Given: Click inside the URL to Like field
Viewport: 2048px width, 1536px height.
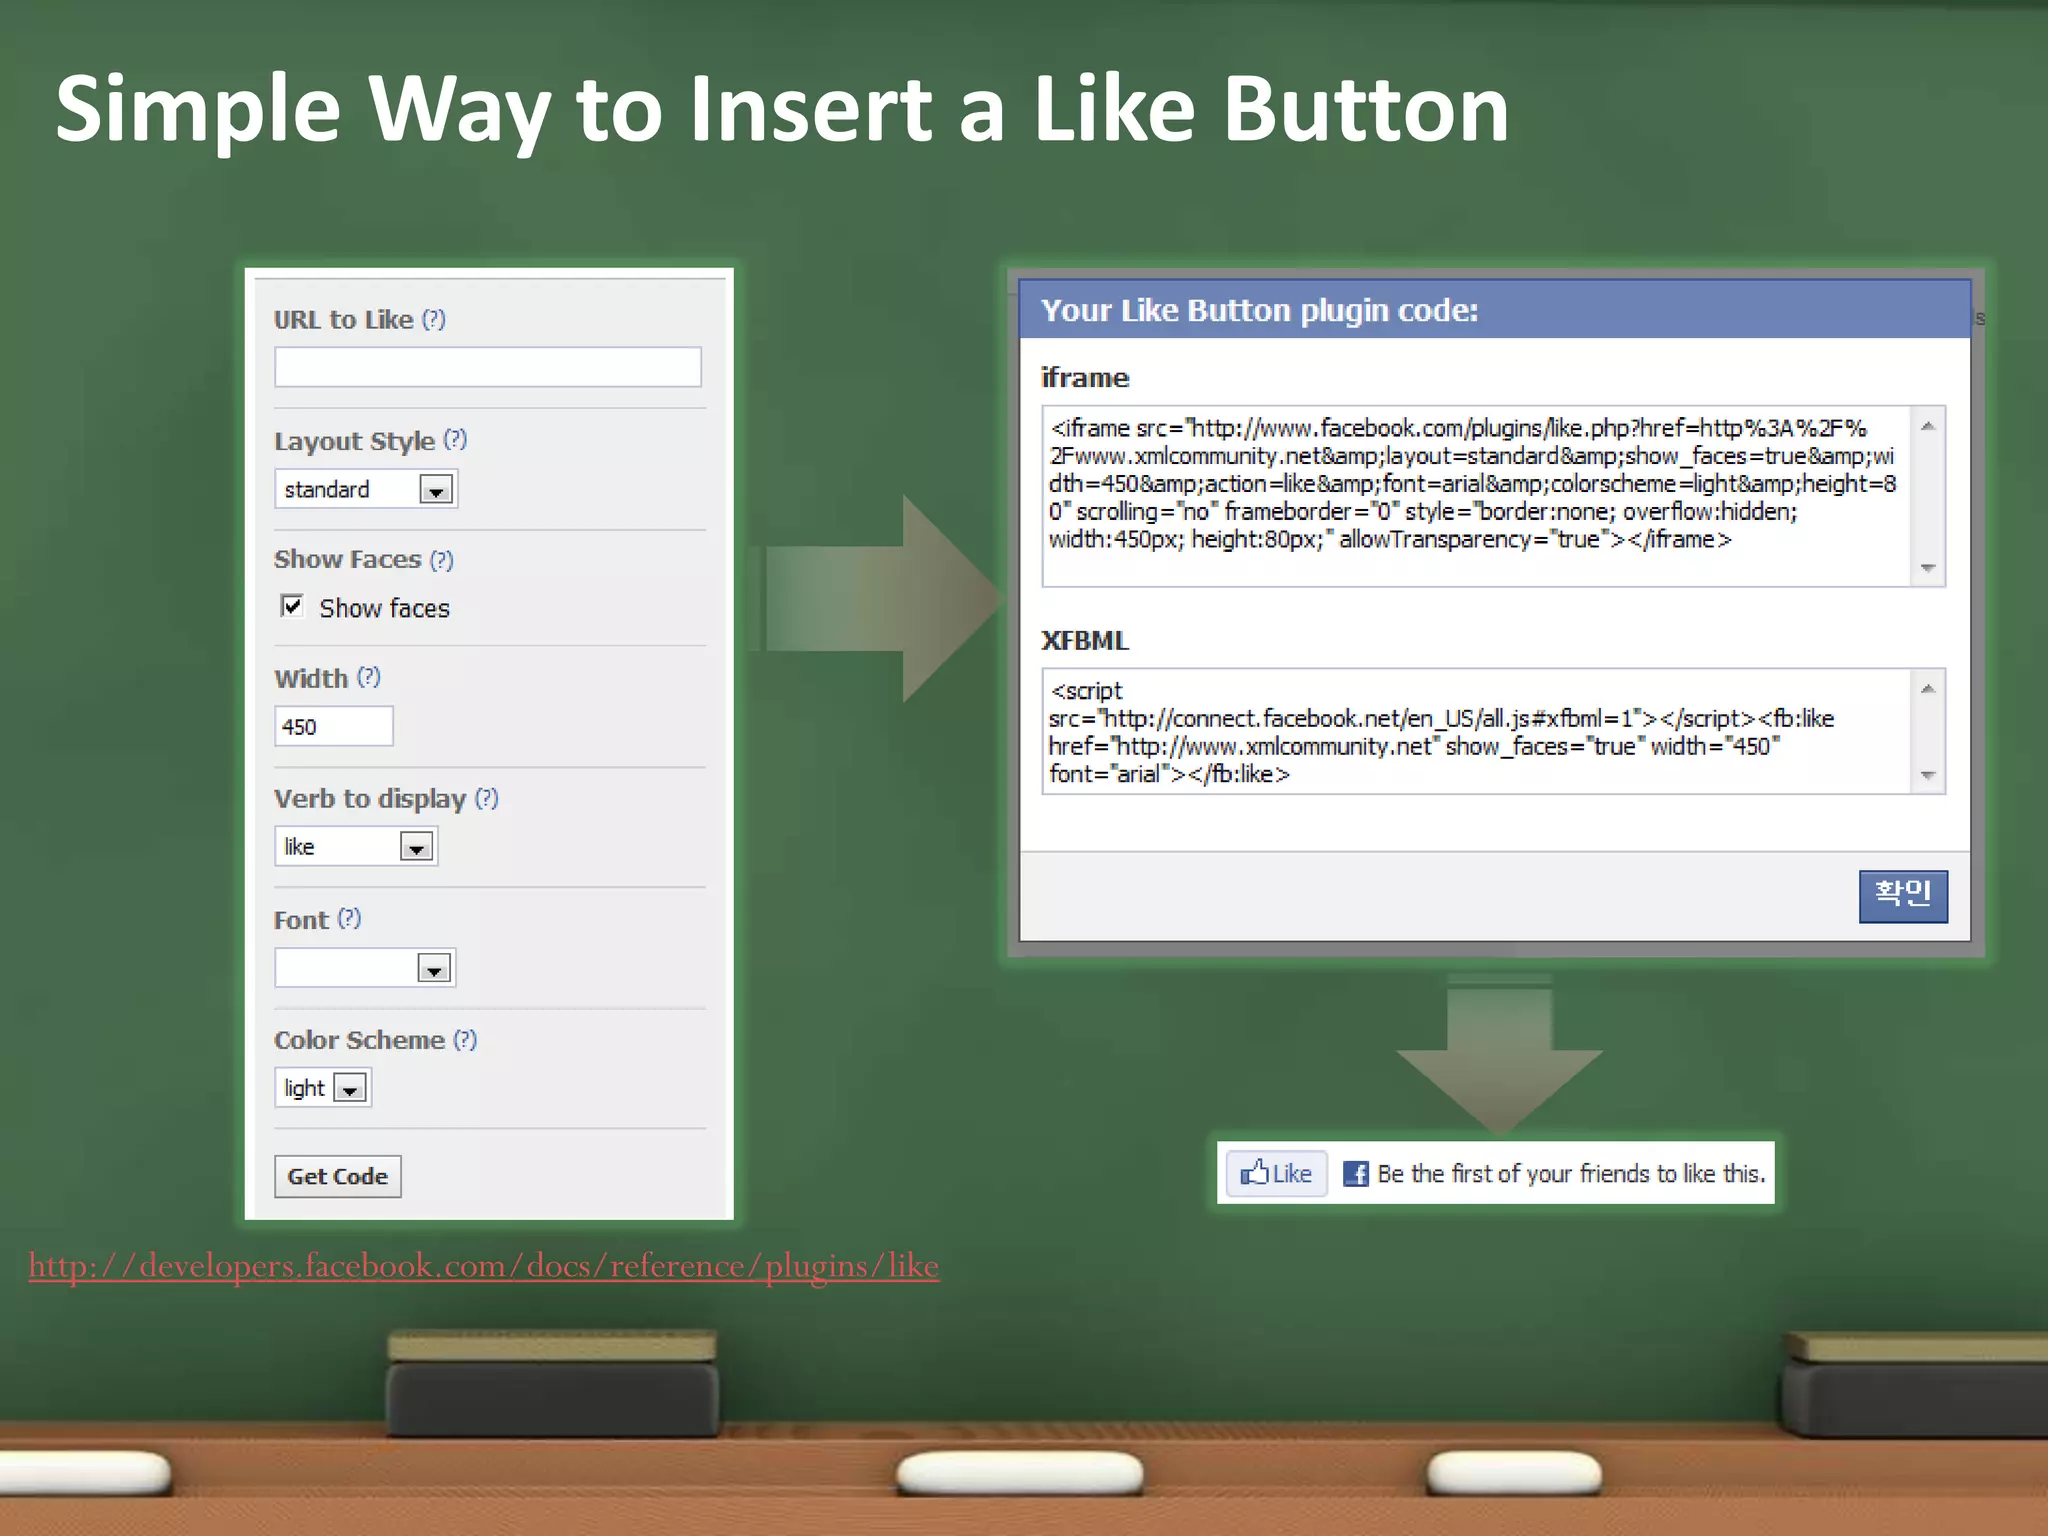Looking at the screenshot, I should click(x=487, y=367).
